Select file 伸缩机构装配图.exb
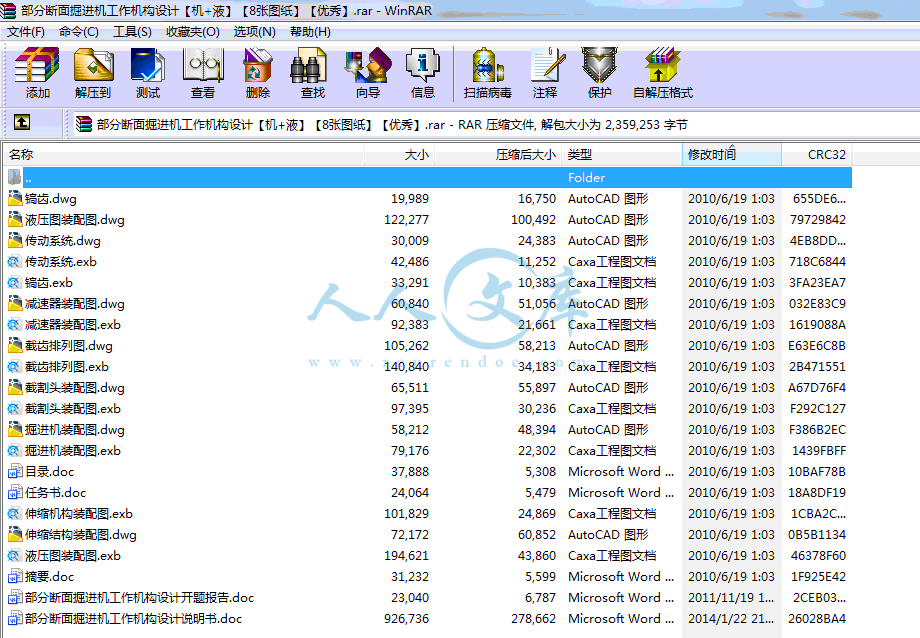920x638 pixels. [x=79, y=514]
